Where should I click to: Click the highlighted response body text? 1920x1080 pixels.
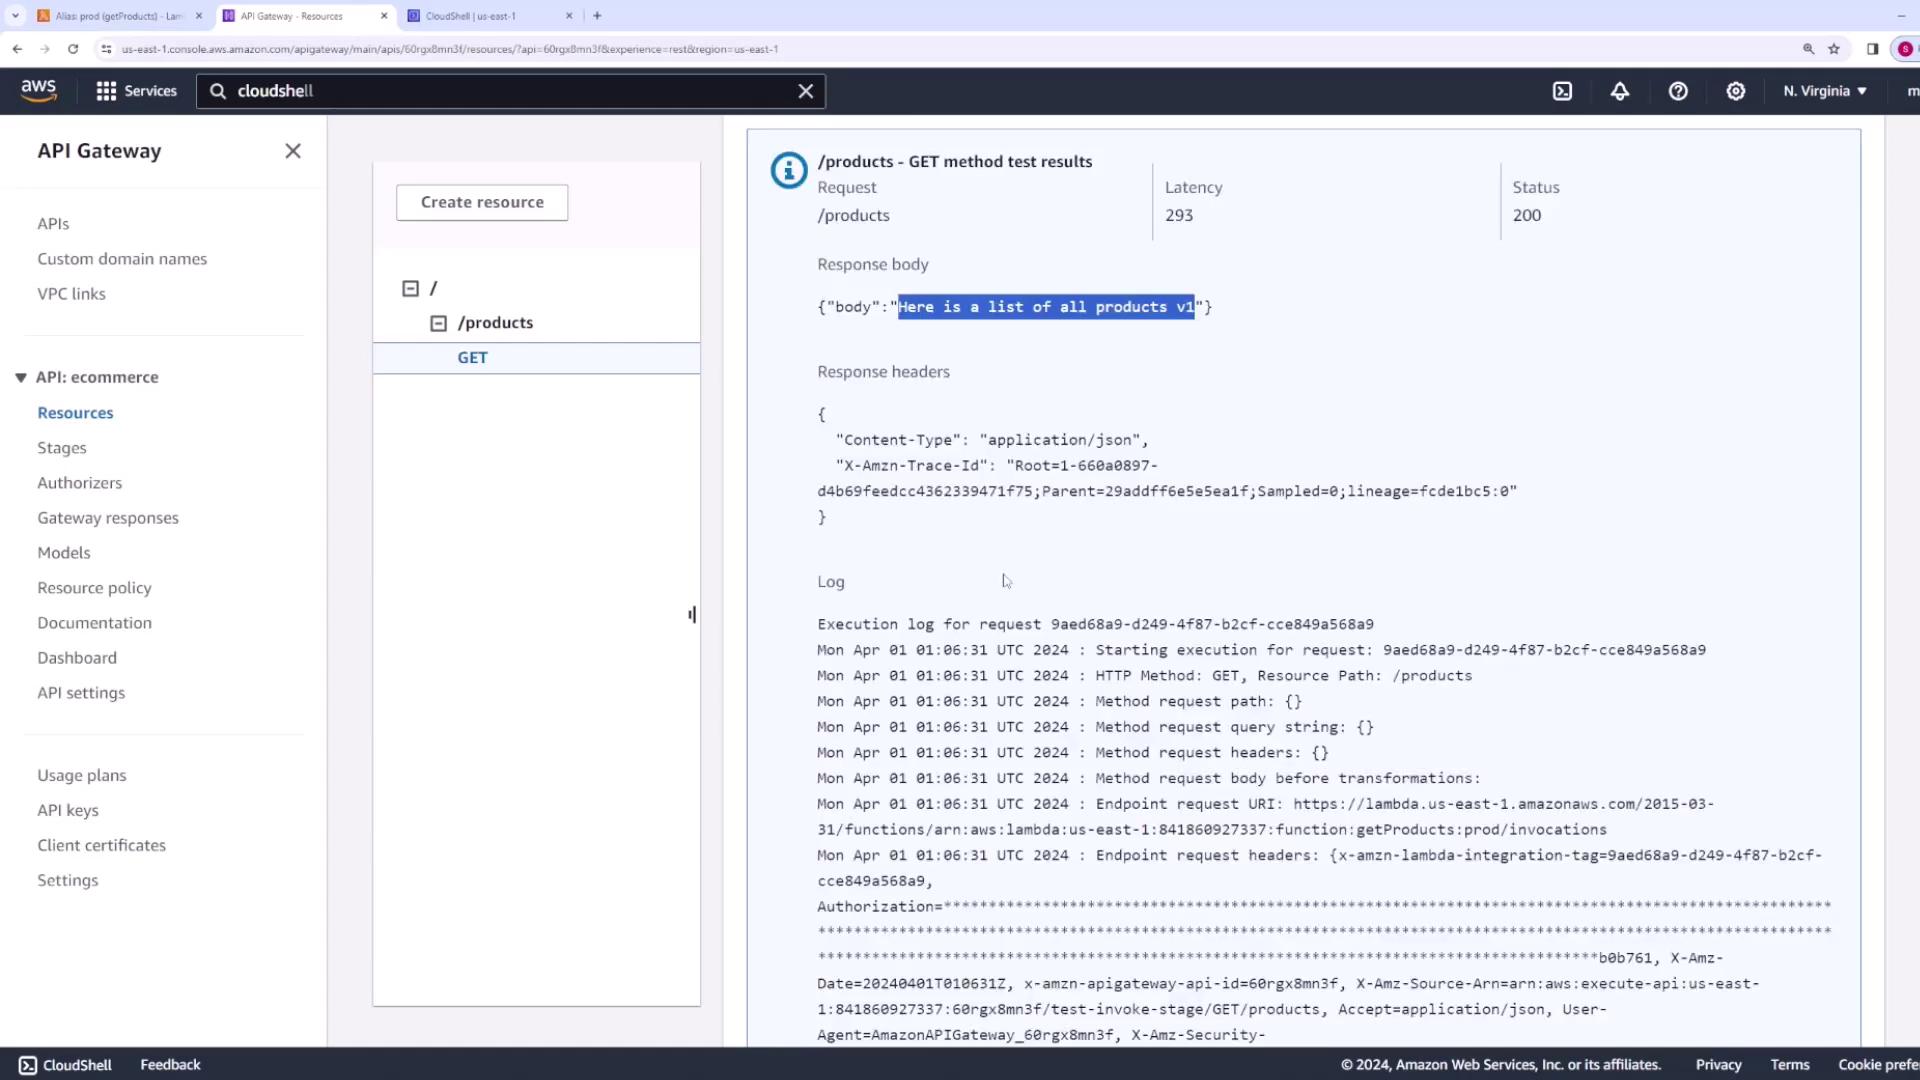tap(1046, 307)
